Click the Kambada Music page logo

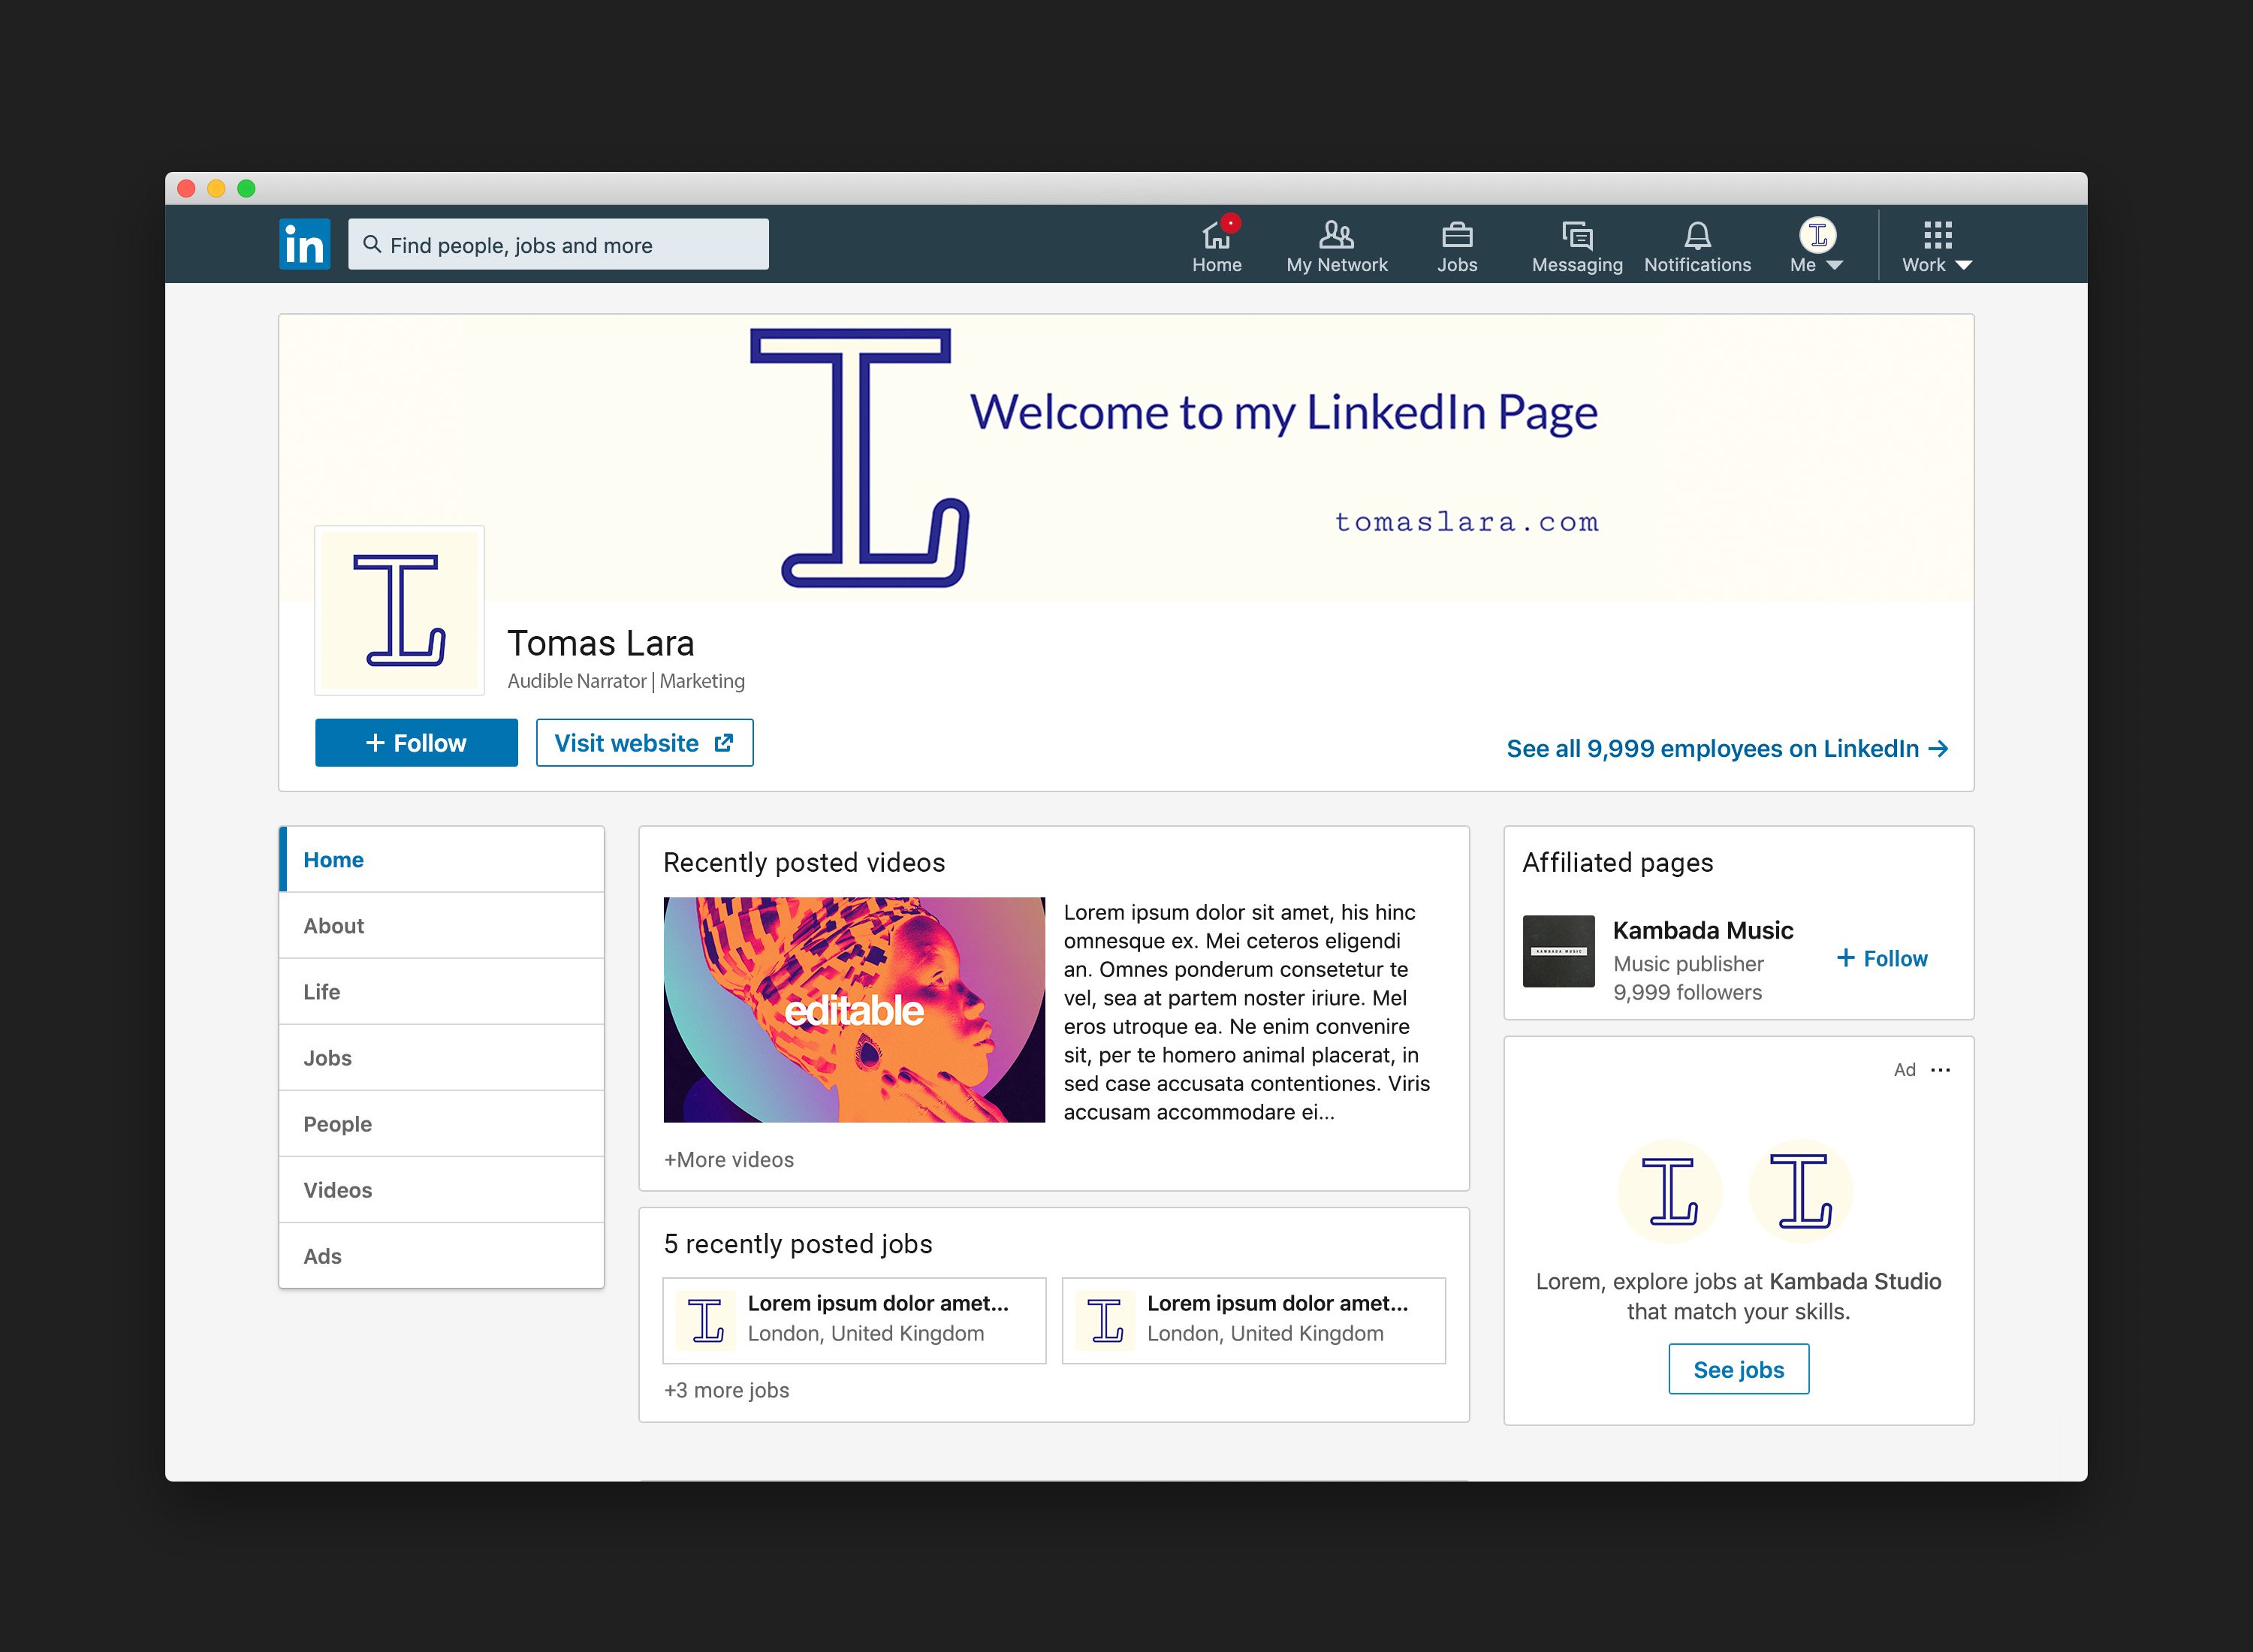point(1558,951)
